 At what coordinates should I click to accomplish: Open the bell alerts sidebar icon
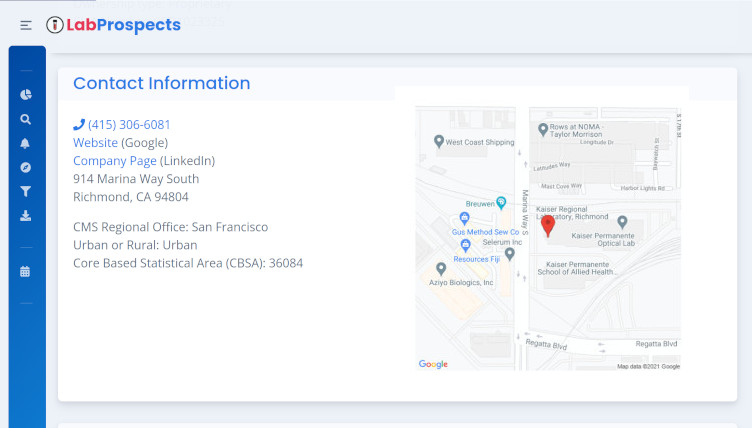25,143
